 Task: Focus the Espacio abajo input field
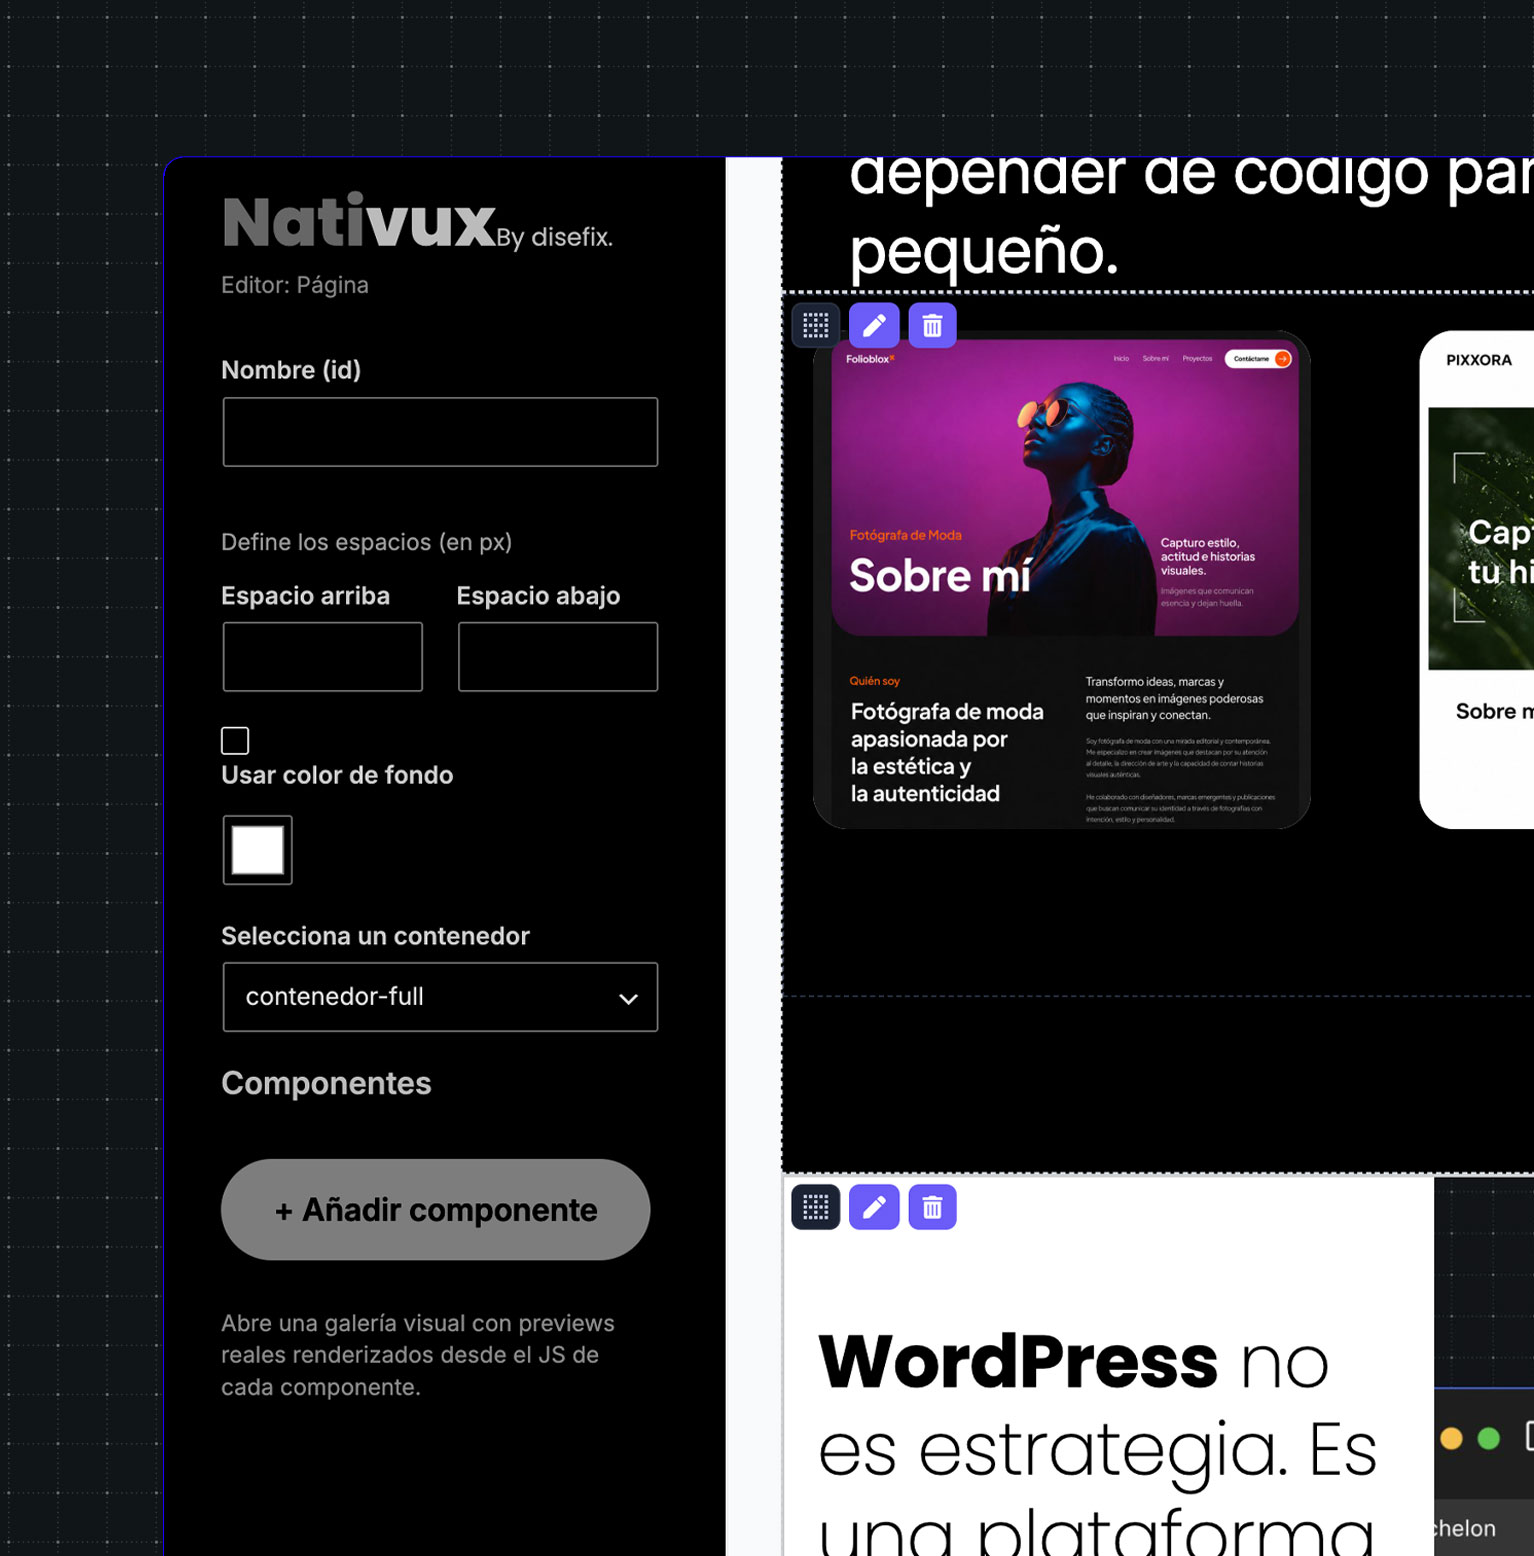[558, 657]
